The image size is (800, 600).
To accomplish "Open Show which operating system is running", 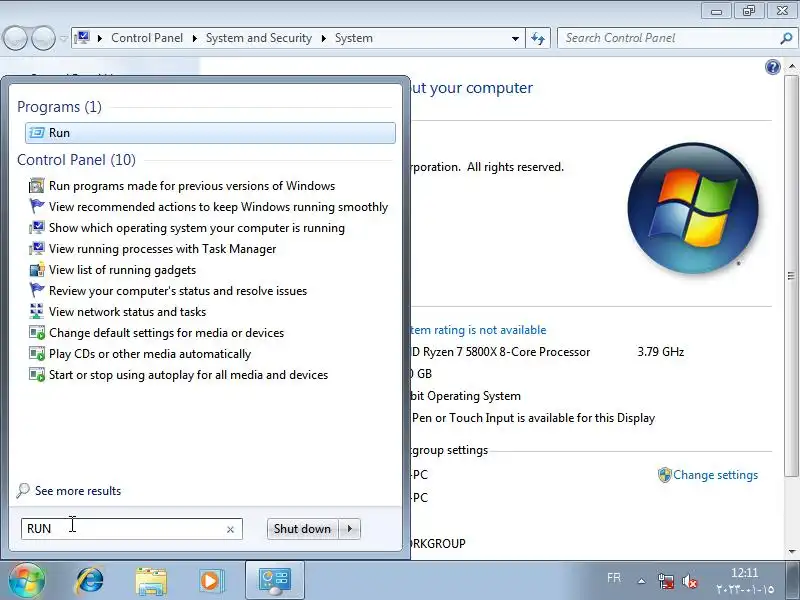I will 197,228.
